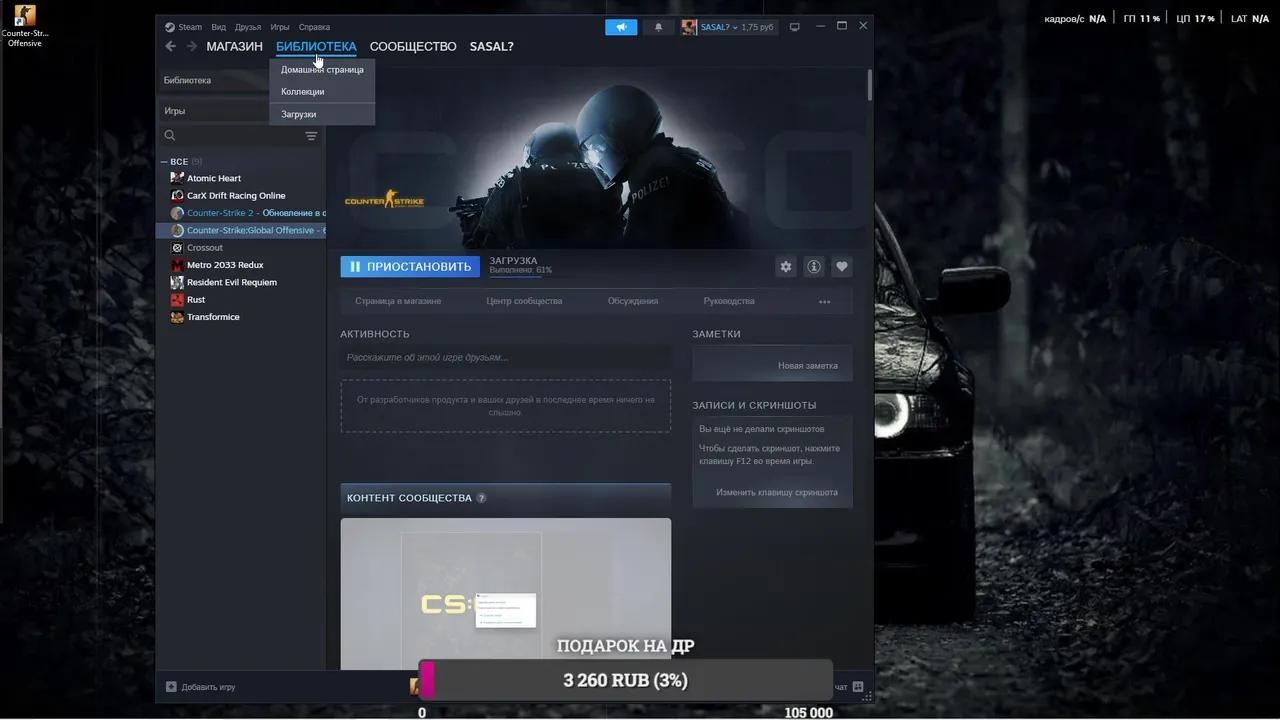Image resolution: width=1280 pixels, height=720 pixels.
Task: Expand the more links ellipsis
Action: (824, 301)
